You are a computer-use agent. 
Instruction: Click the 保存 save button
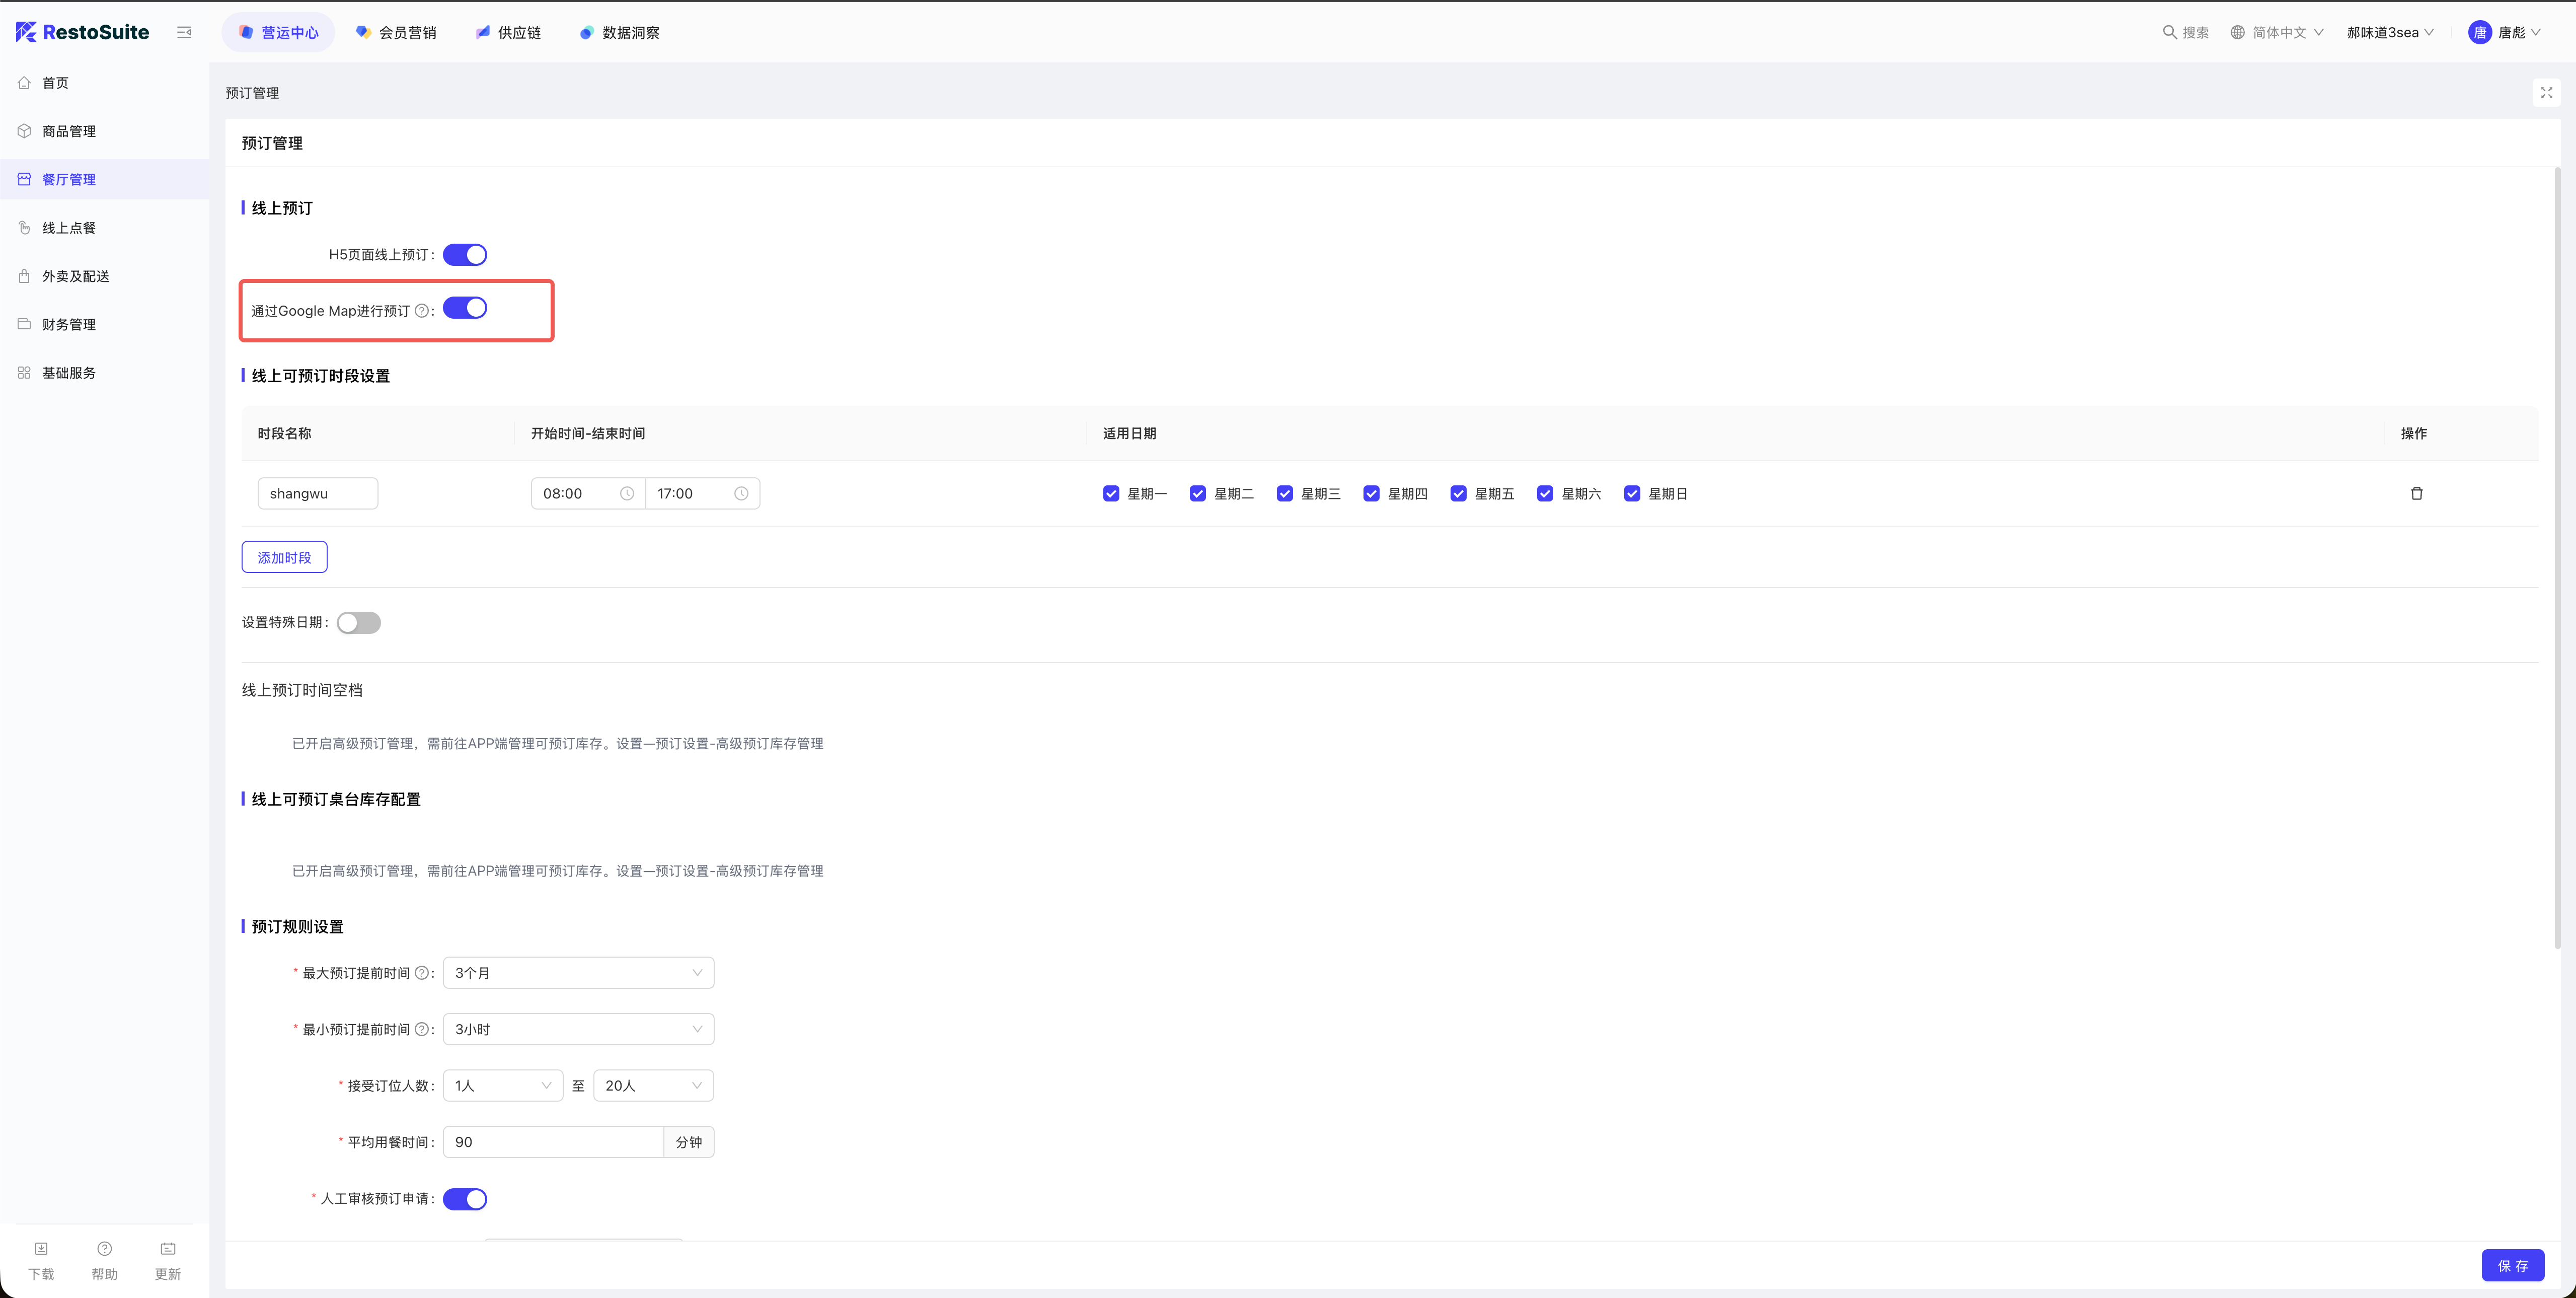pos(2512,1266)
